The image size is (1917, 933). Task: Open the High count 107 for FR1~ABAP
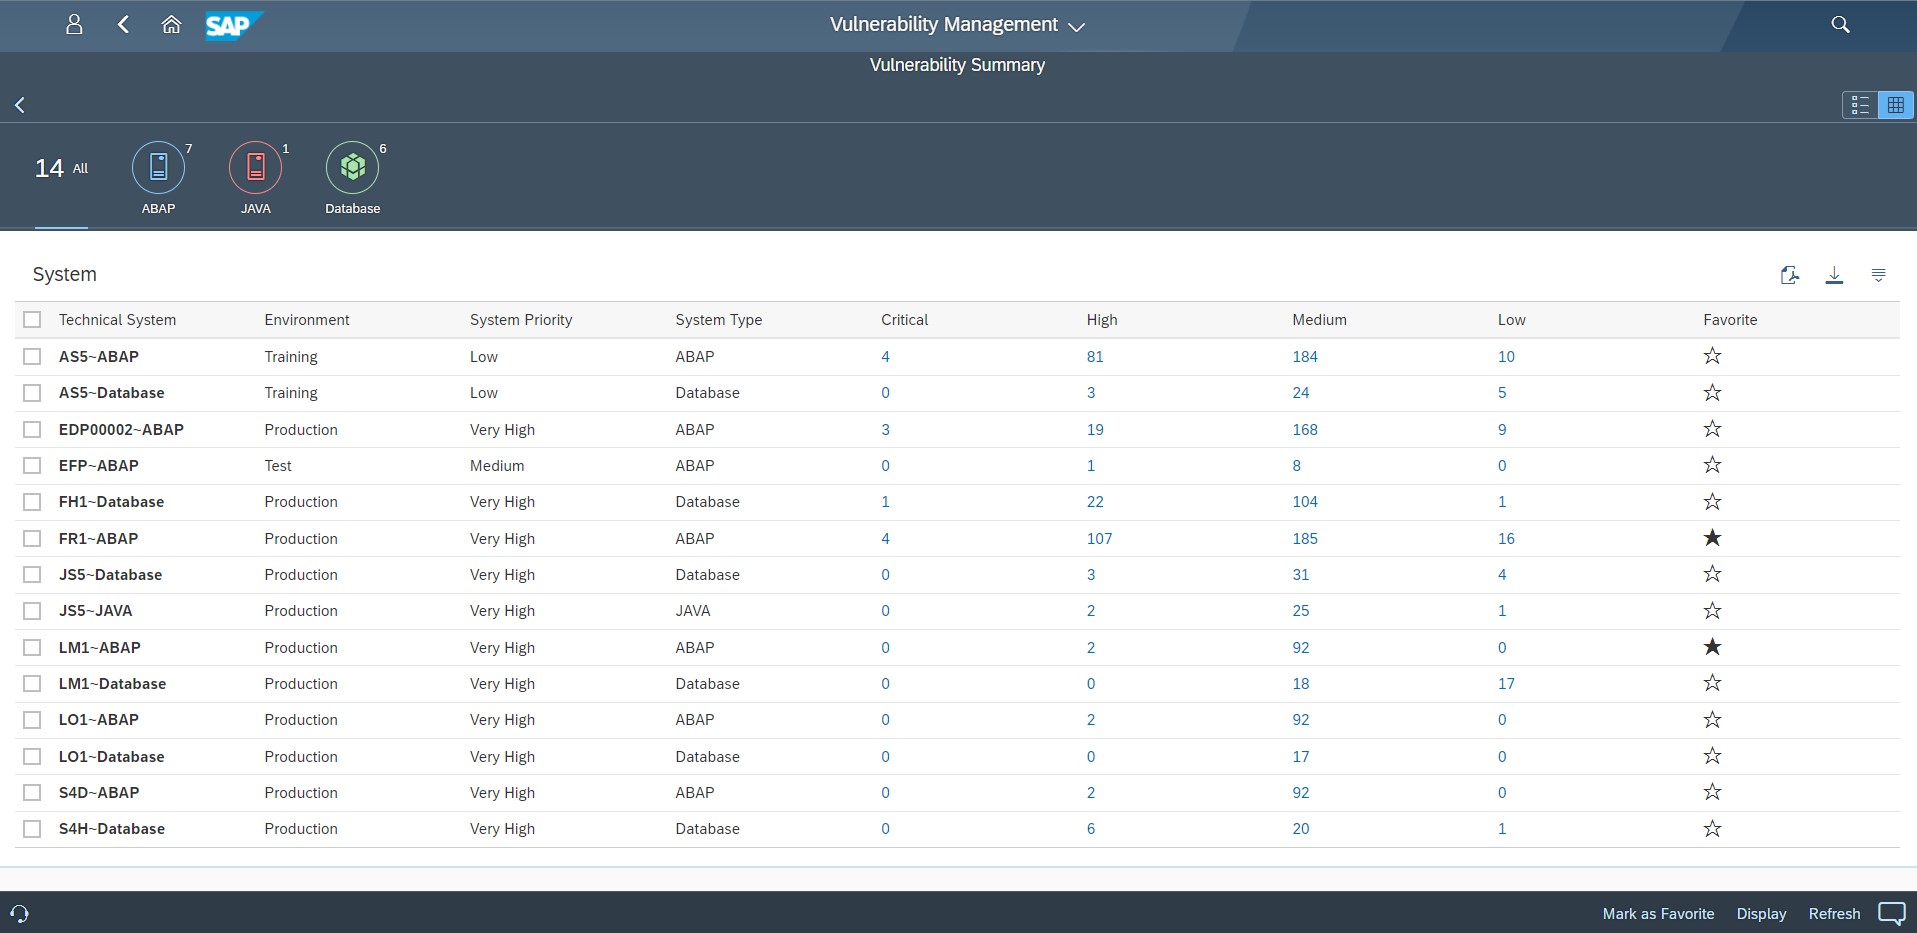(x=1099, y=538)
